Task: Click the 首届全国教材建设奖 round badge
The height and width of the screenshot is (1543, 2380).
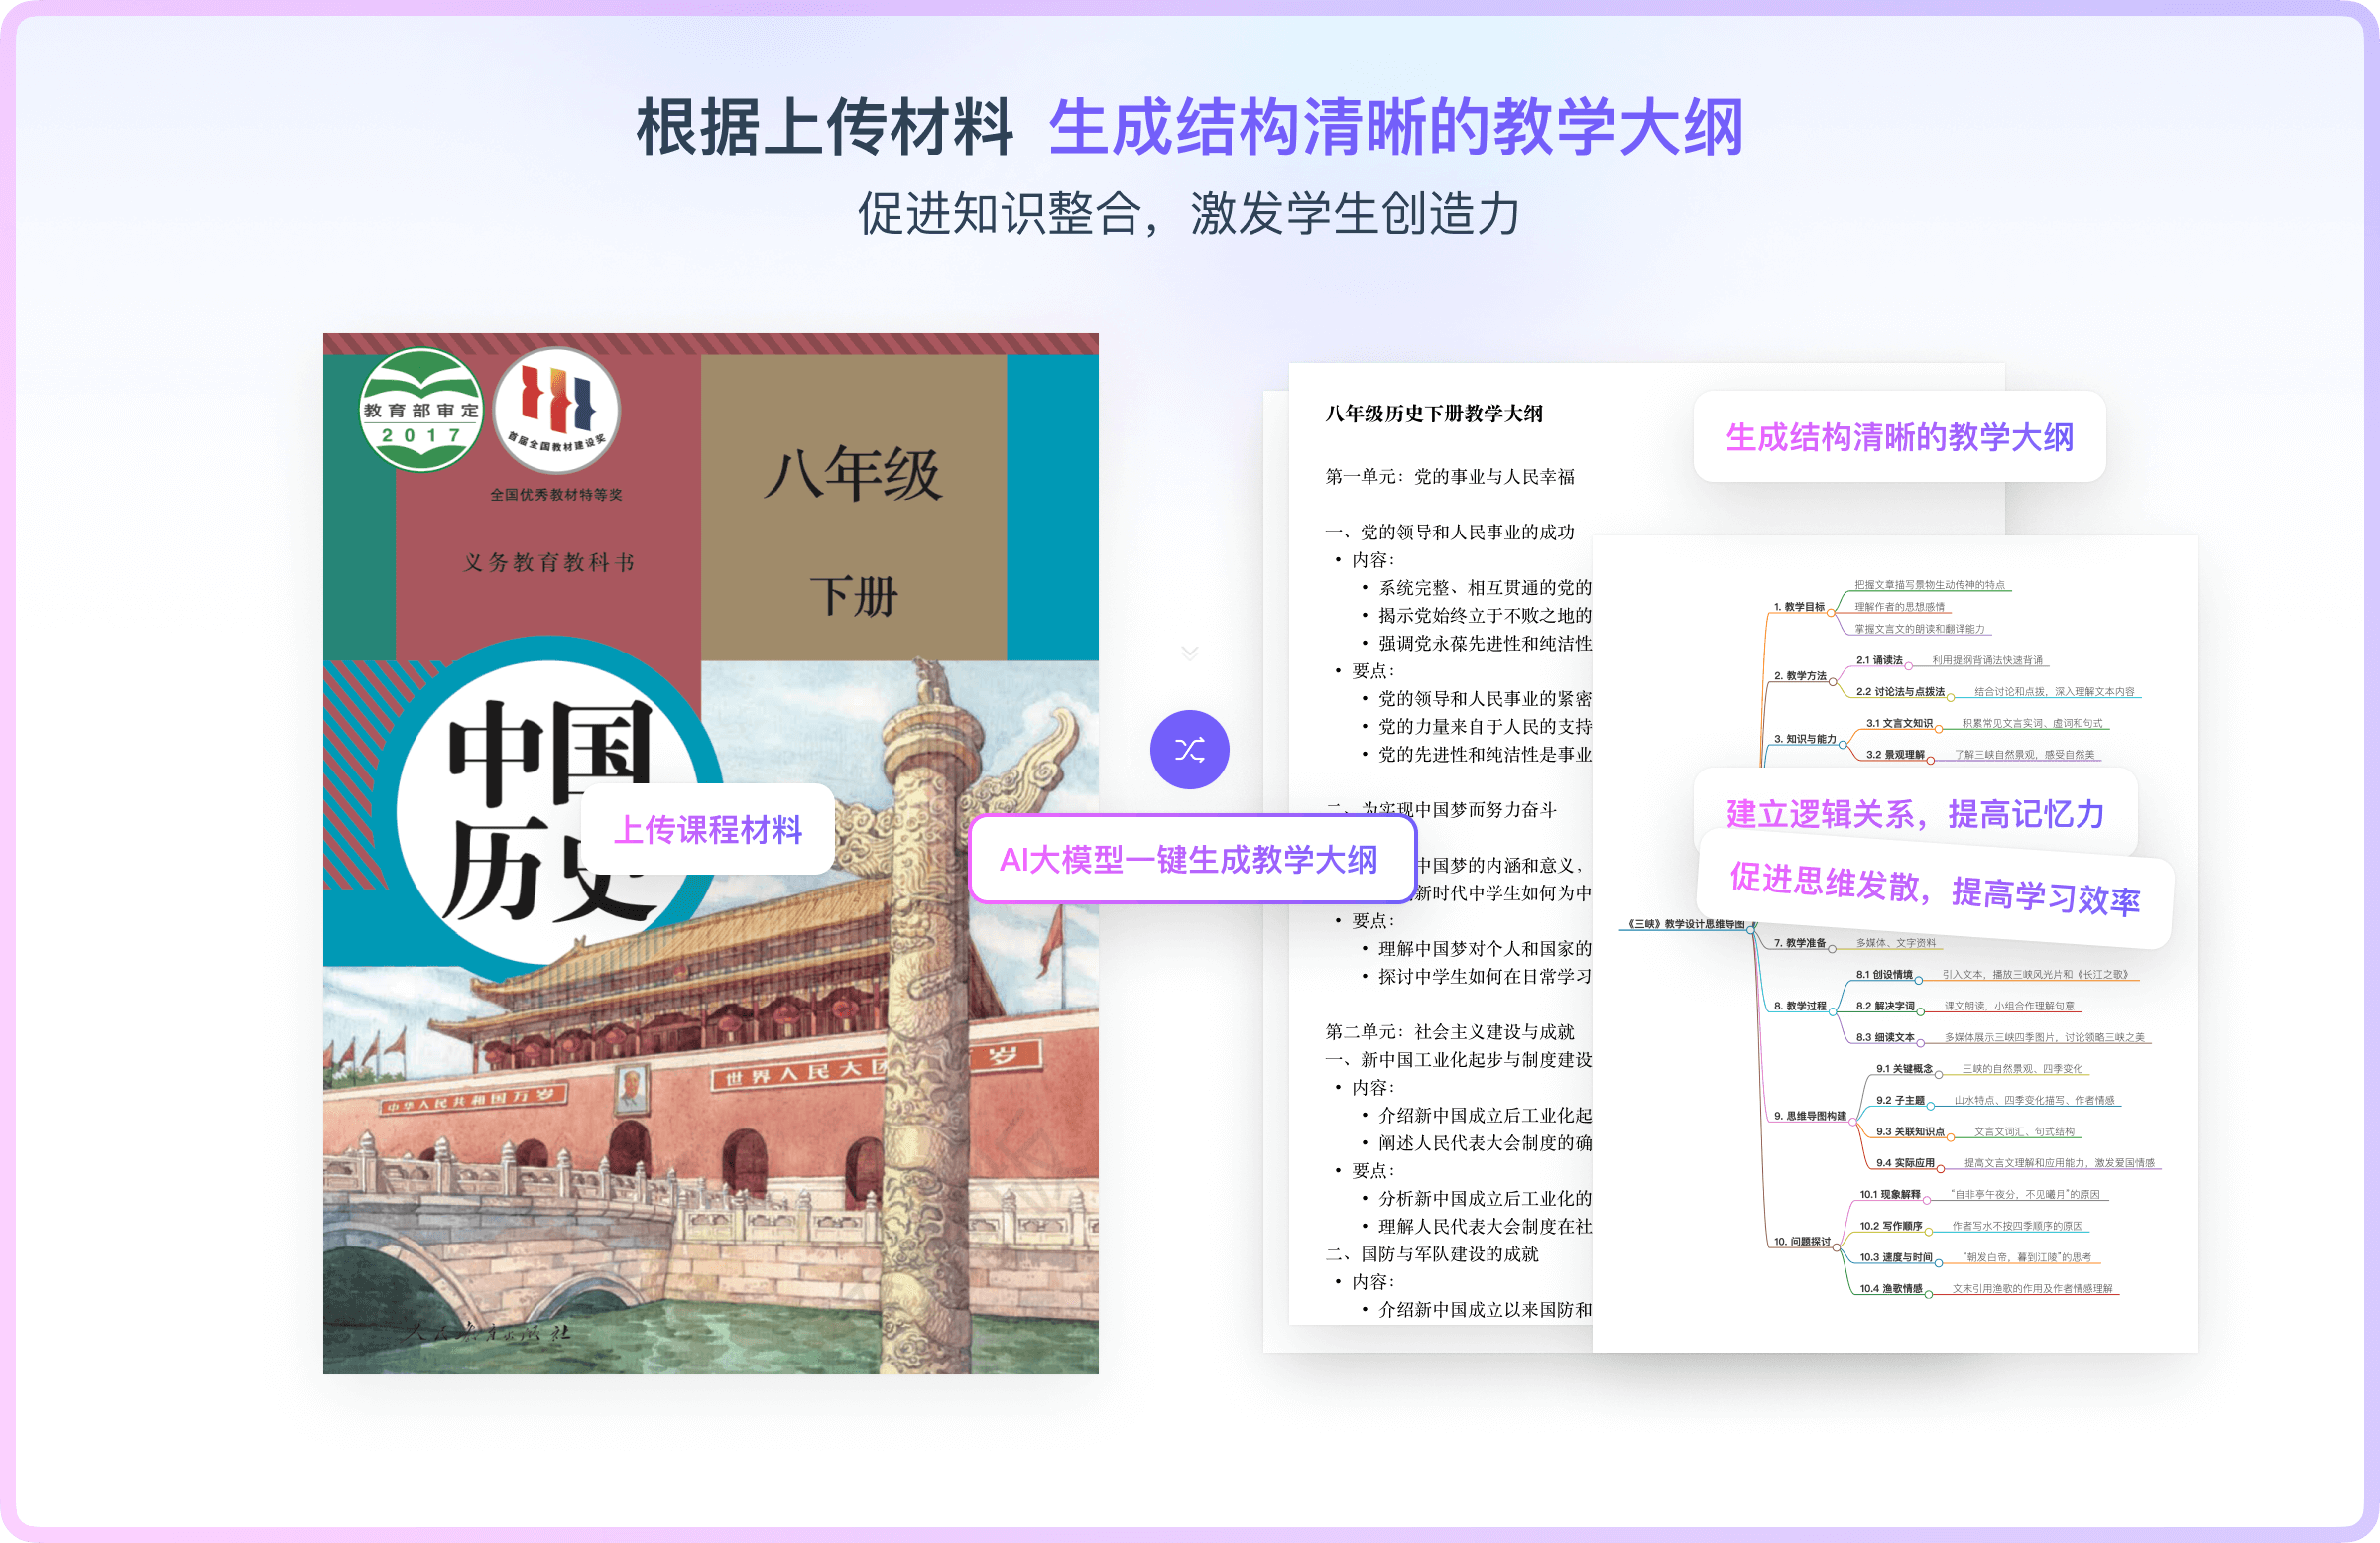Action: coord(556,410)
